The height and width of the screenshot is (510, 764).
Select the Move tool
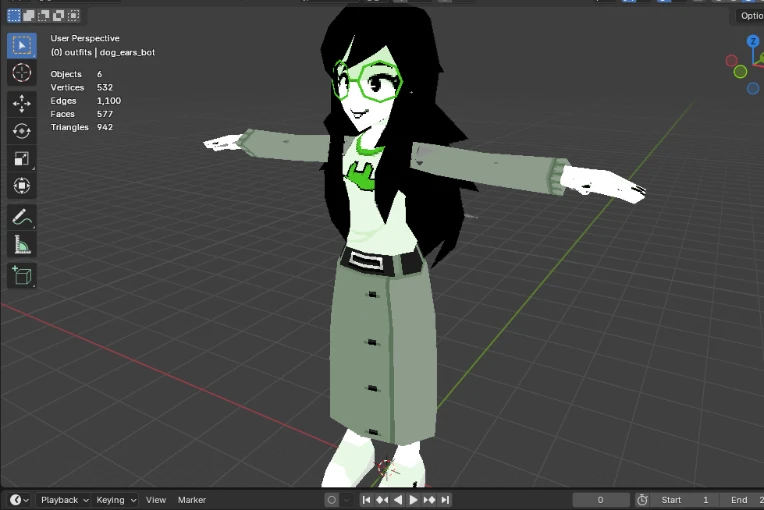[x=22, y=104]
